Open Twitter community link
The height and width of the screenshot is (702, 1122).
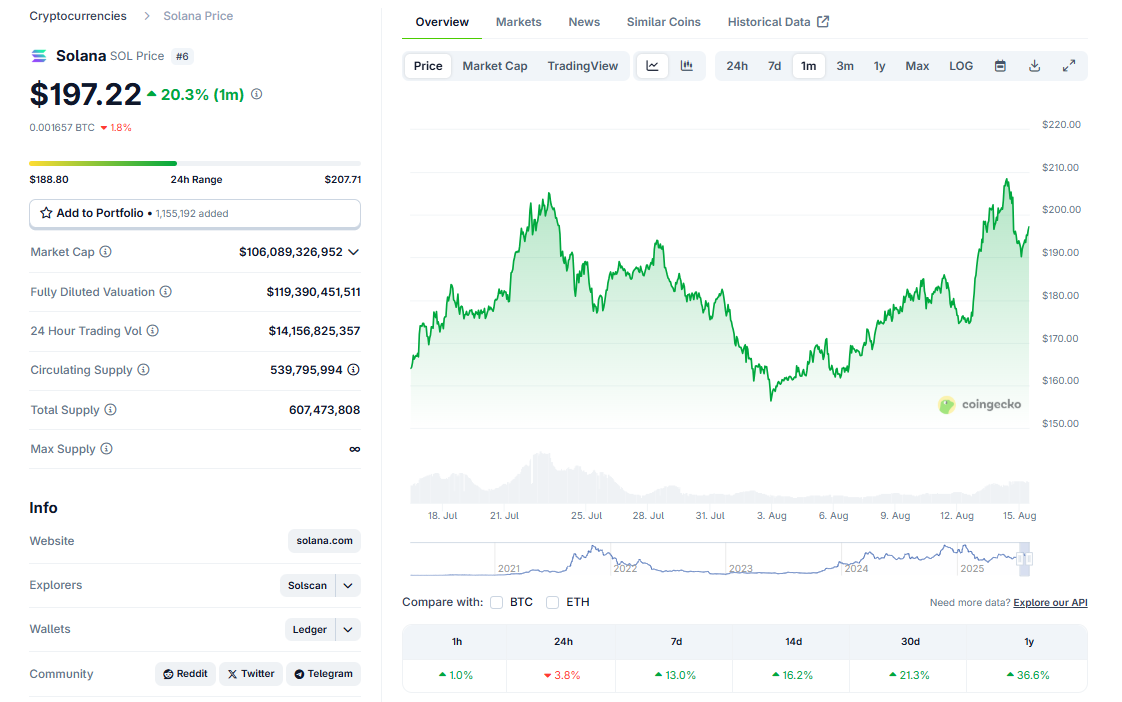[251, 674]
